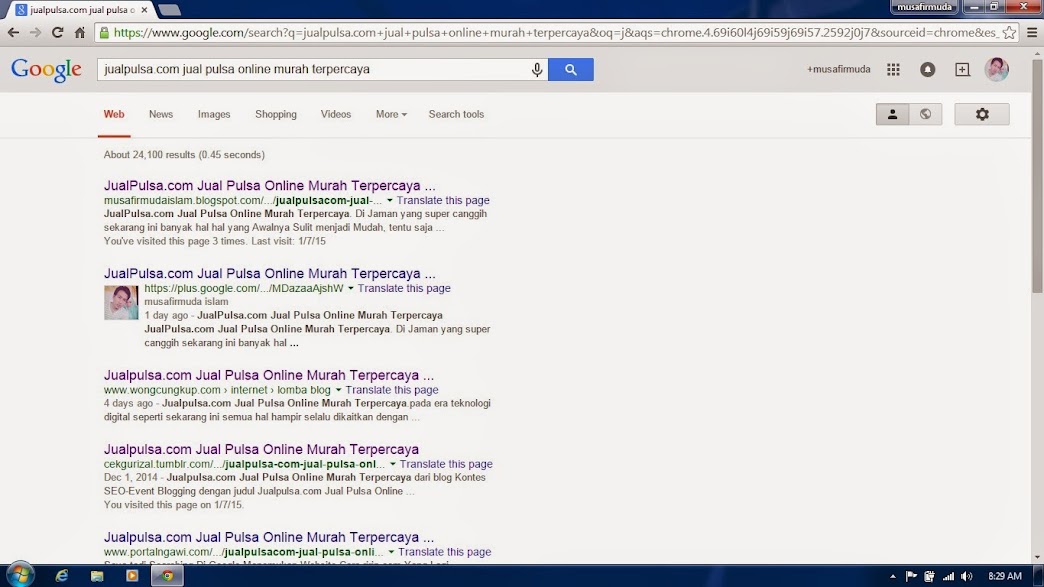This screenshot has height=587, width=1044.
Task: Open the volume speaker tray icon
Action: tap(967, 576)
